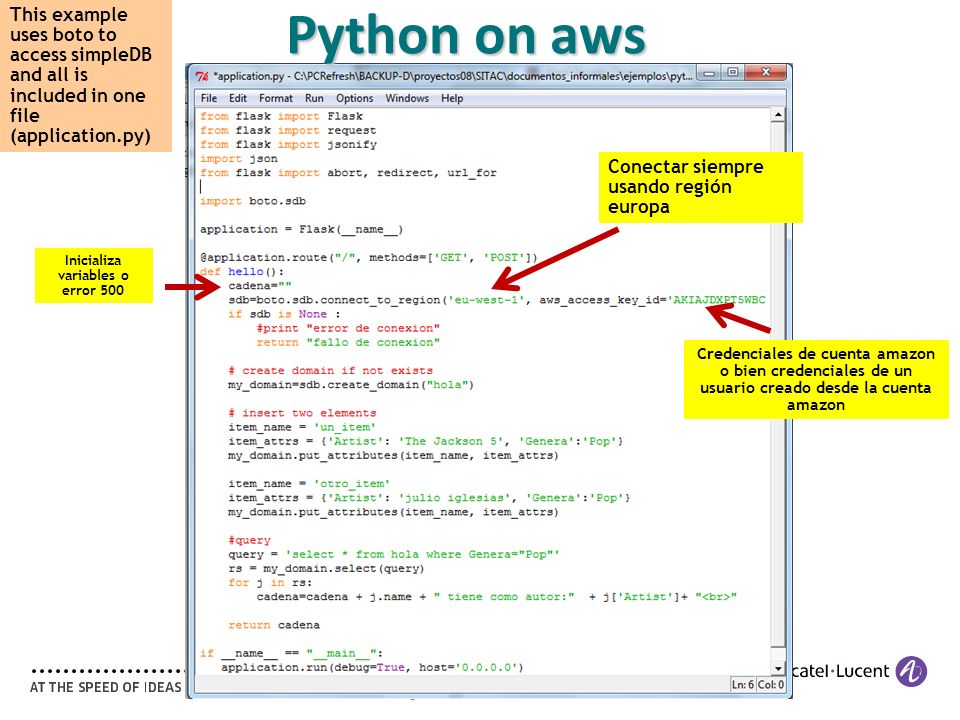Open the Run menu
960x720 pixels.
(314, 98)
